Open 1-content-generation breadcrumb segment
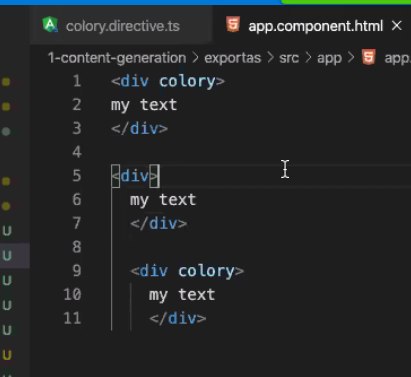 (x=117, y=58)
